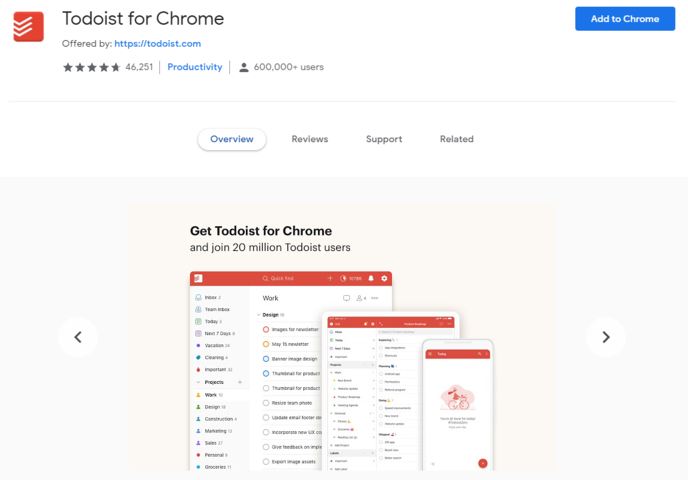Go to the previous screenshot with left arrow
This screenshot has width=688, height=480.
[78, 337]
